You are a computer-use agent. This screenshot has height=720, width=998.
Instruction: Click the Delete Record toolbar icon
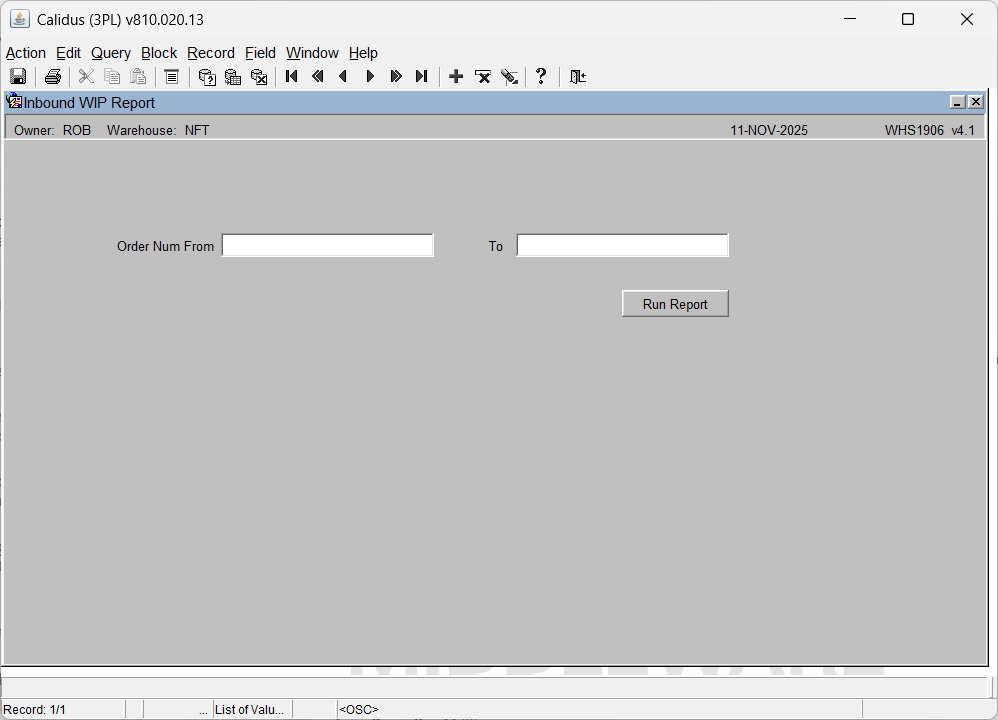[x=483, y=77]
